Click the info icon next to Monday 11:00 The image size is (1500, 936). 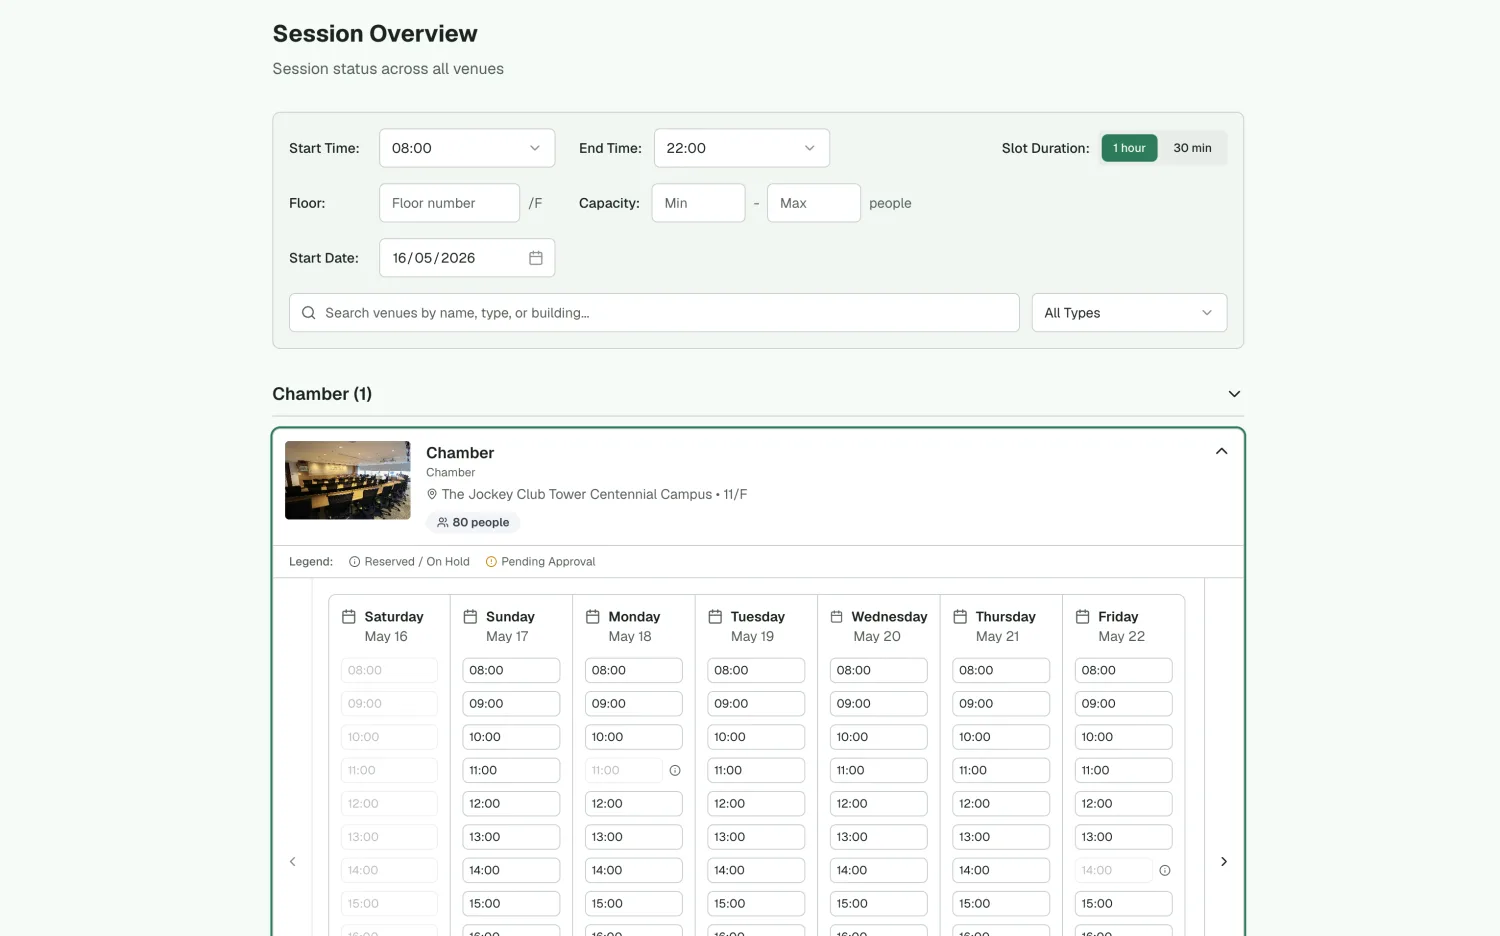(675, 770)
